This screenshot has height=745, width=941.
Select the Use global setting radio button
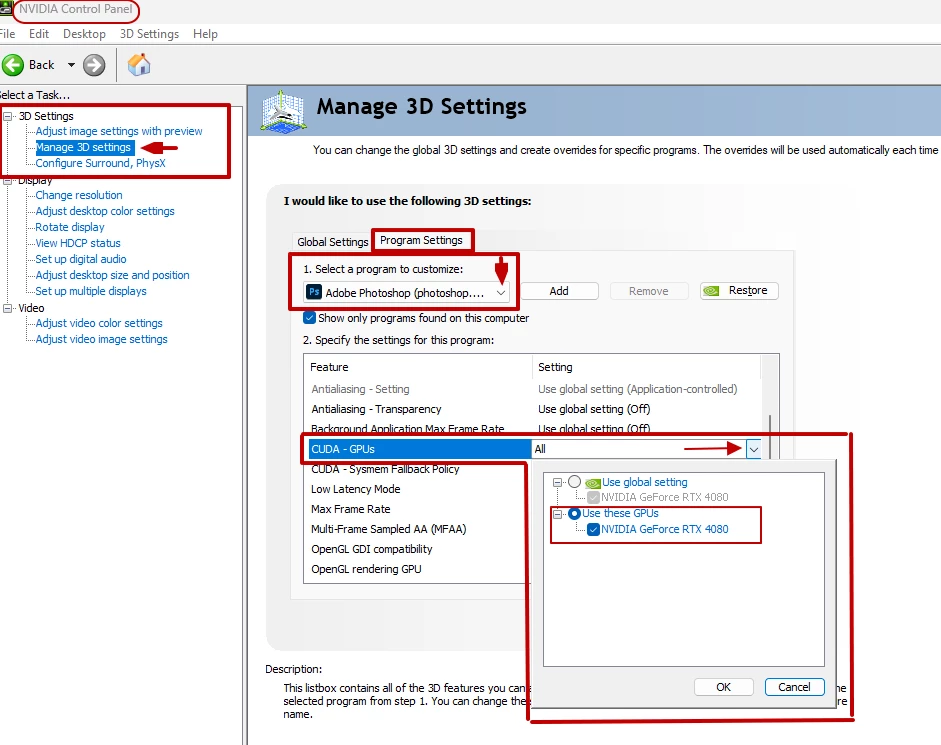(x=575, y=481)
